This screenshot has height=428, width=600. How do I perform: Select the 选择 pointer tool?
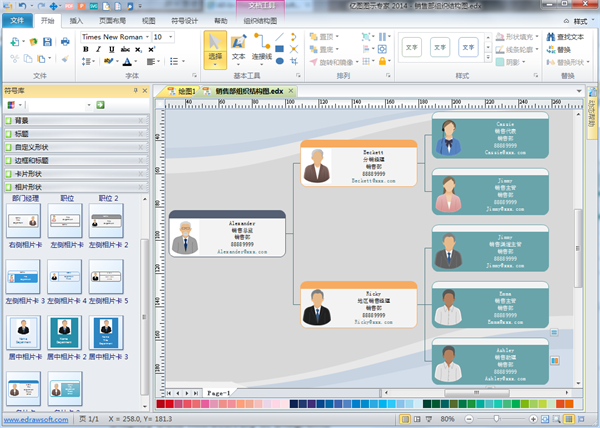click(215, 47)
